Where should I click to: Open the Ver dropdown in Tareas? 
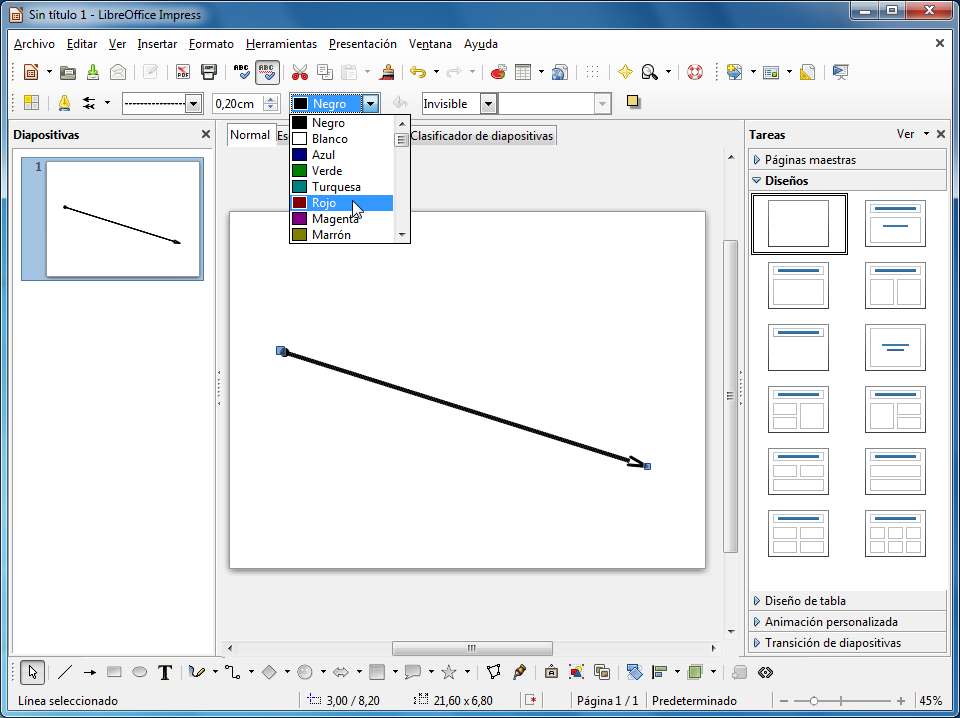(912, 134)
